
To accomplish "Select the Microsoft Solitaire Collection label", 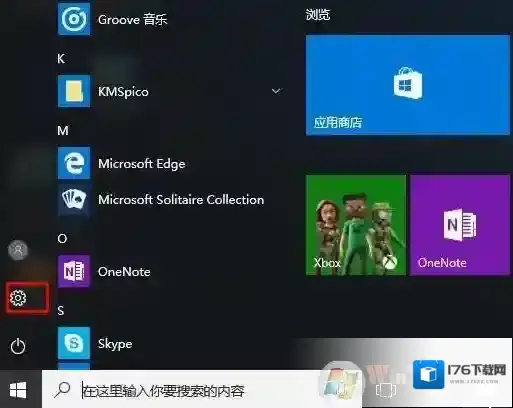I will (x=181, y=200).
